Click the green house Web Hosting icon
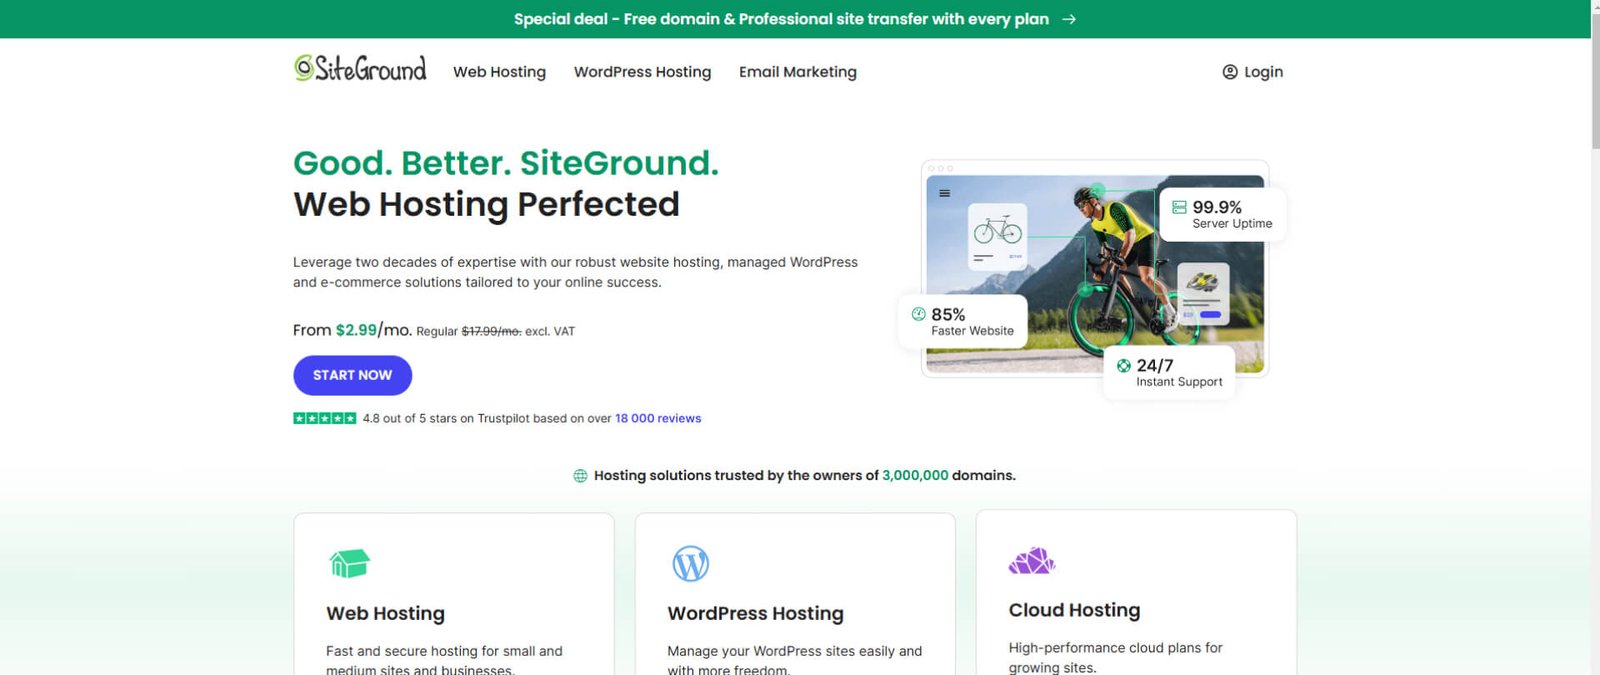1600x675 pixels. click(349, 563)
